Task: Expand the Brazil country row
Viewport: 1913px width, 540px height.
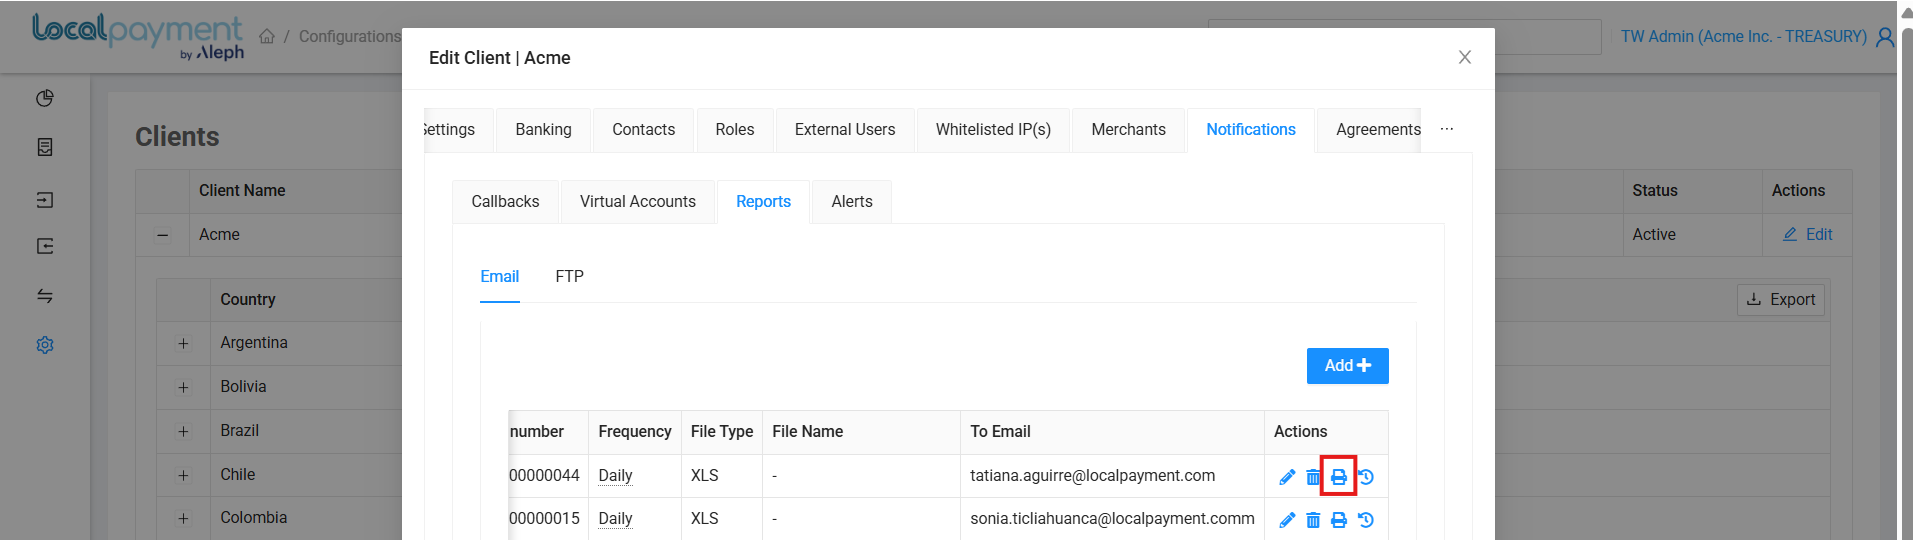Action: coord(183,431)
